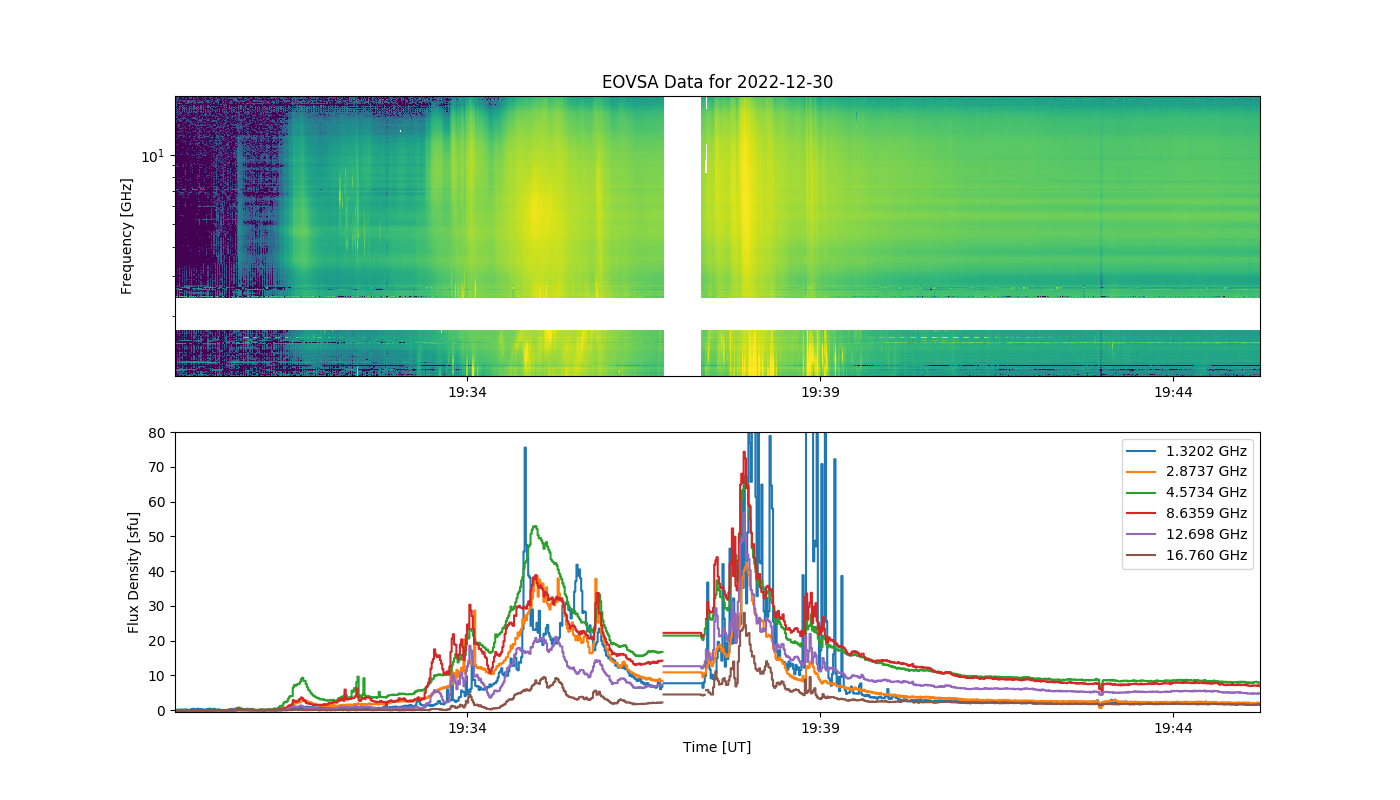
Task: Click the 16.760 GHz brown legend line
Action: [1144, 555]
